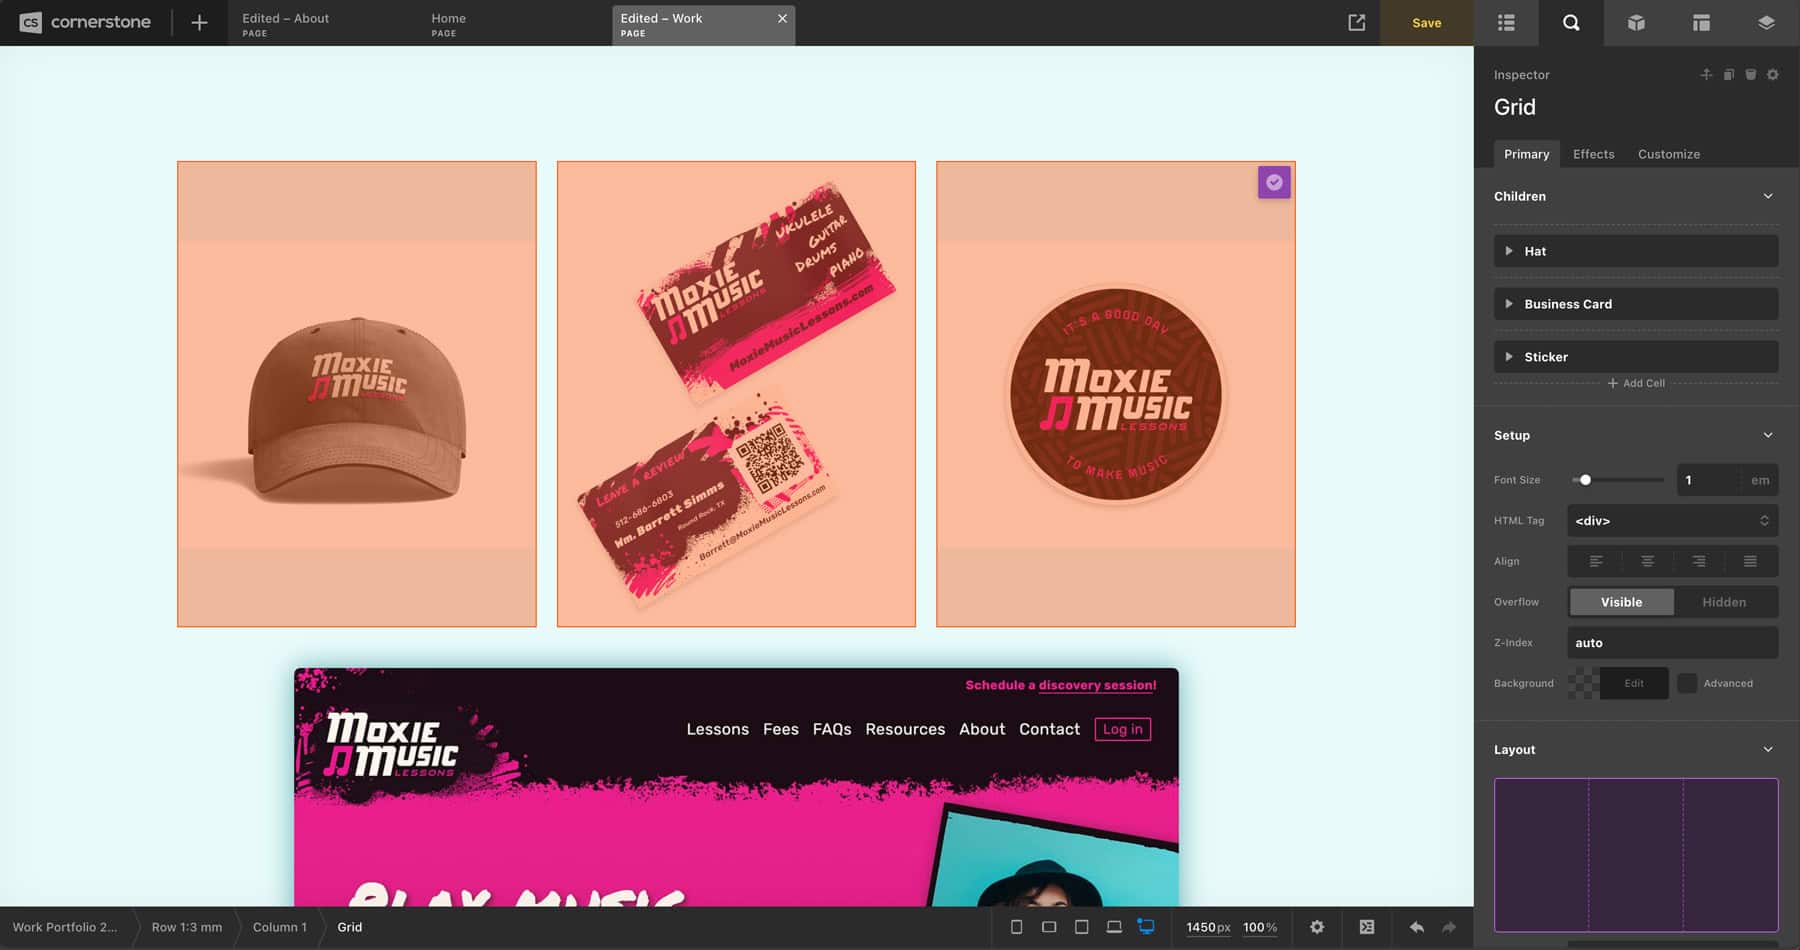Open the code editor icon in bottom bar
1800x950 pixels.
[x=1367, y=927]
